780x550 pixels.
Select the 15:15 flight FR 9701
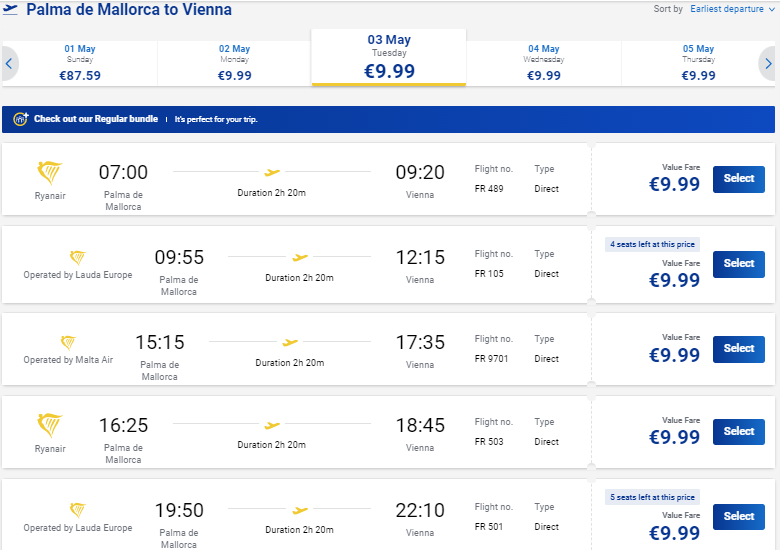point(739,349)
